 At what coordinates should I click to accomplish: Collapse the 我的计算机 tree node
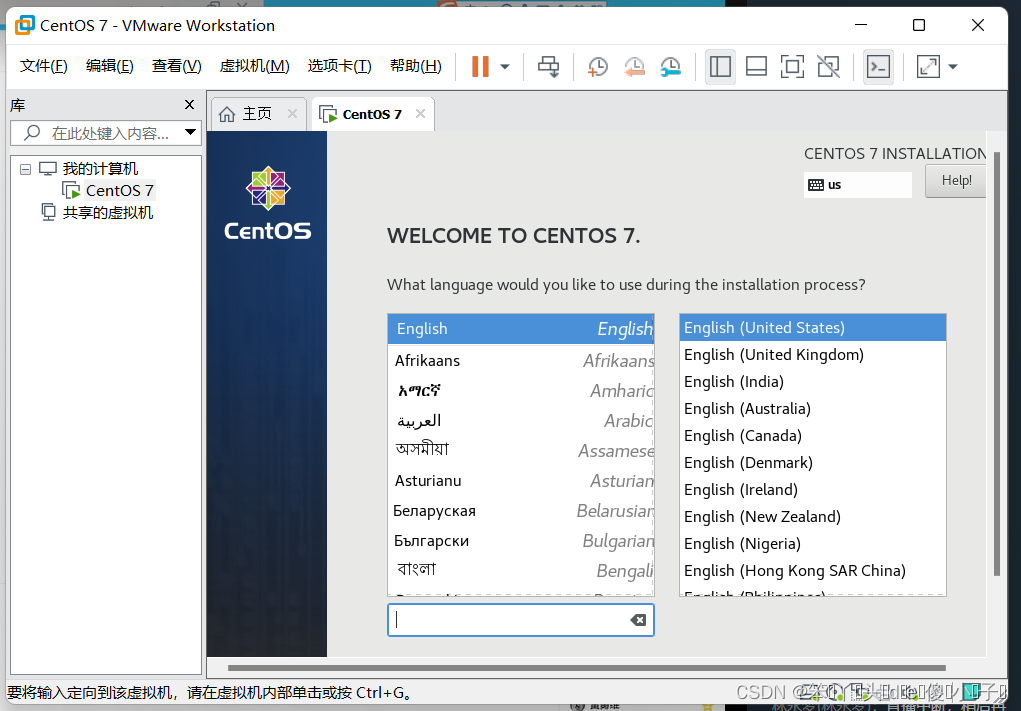[25, 169]
